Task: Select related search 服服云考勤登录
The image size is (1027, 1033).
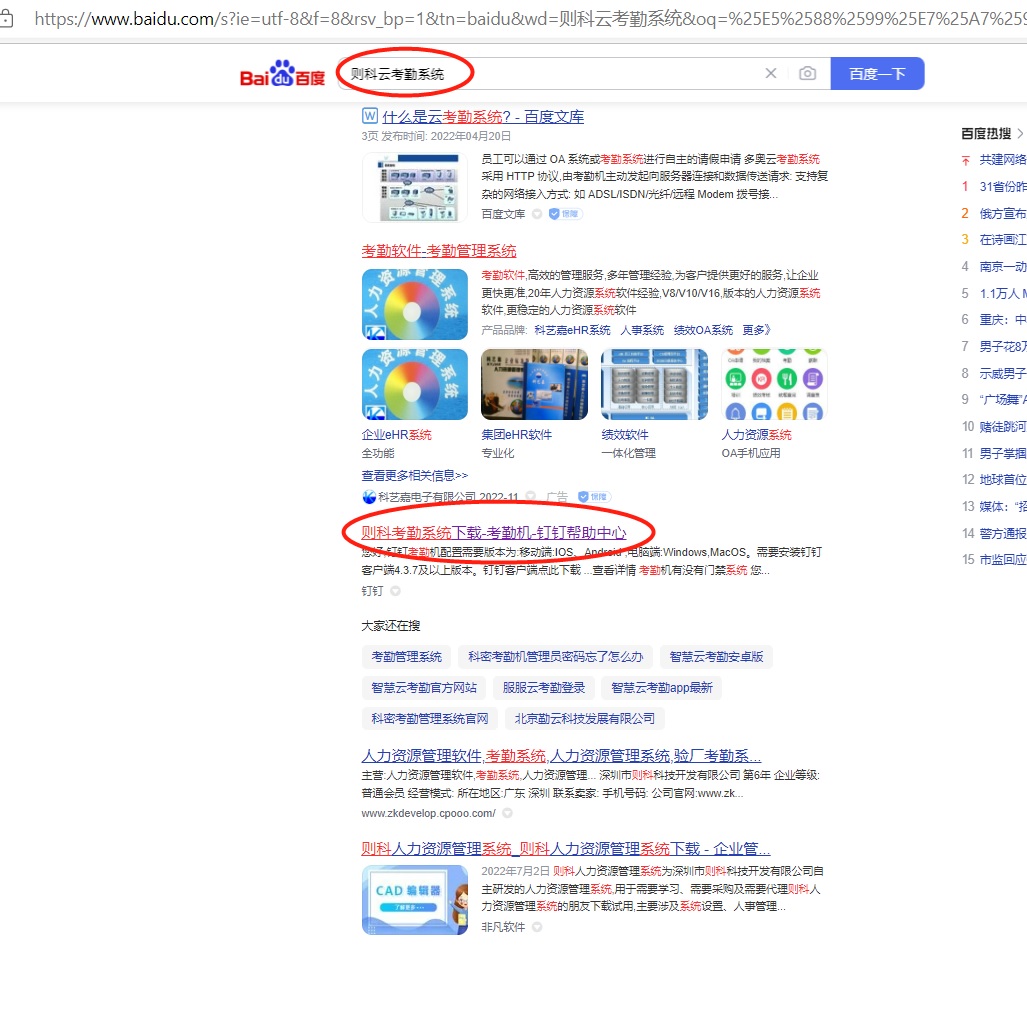Action: coord(543,688)
